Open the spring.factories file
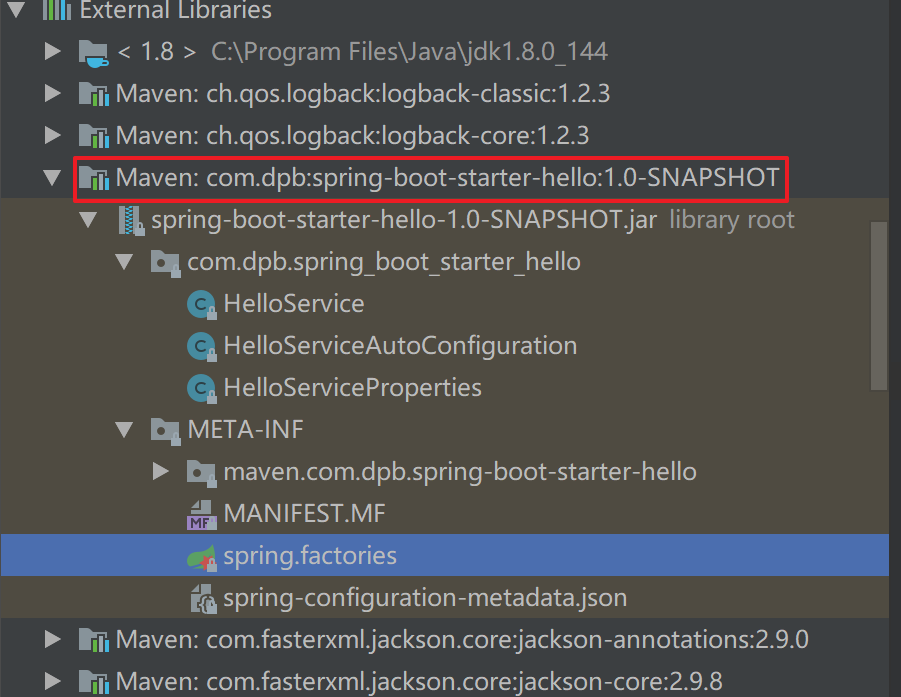Screen dimensions: 901x697 (310, 556)
